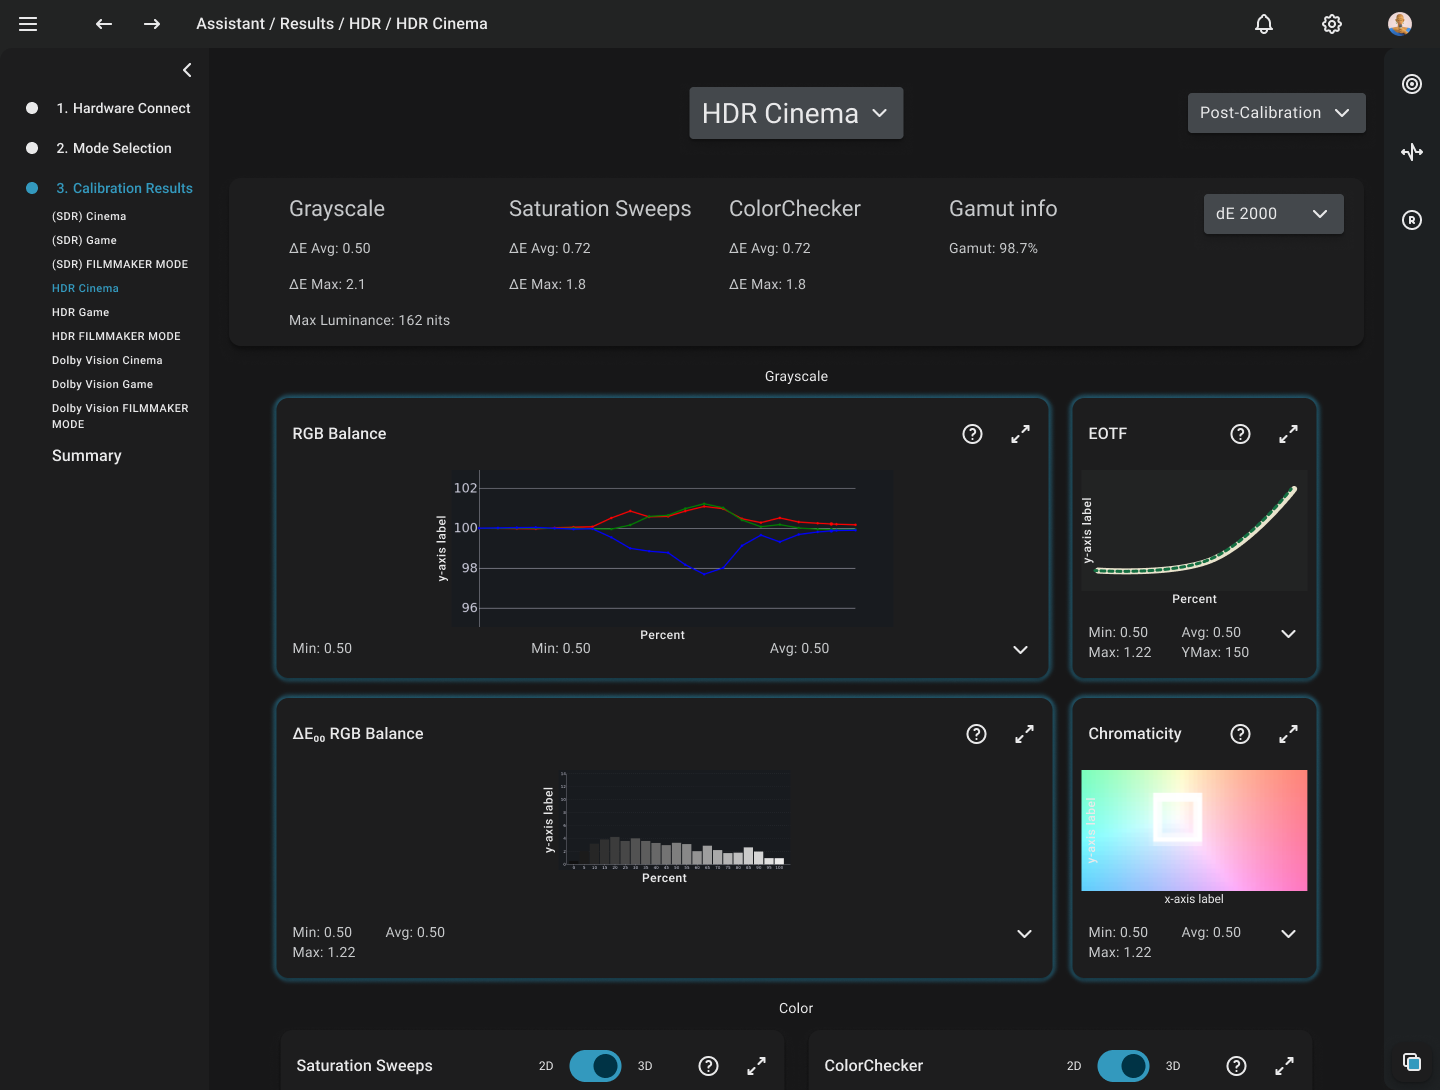Open the HDR Cinema mode dropdown
The width and height of the screenshot is (1440, 1090).
796,113
